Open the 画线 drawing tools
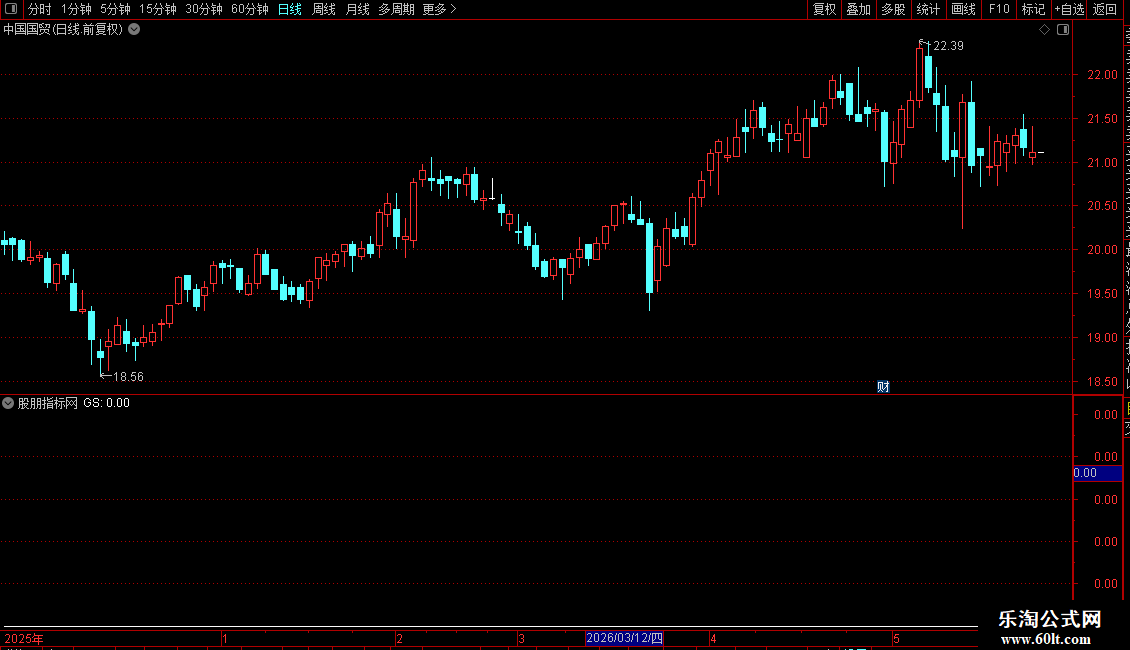The width and height of the screenshot is (1130, 650). [x=963, y=9]
